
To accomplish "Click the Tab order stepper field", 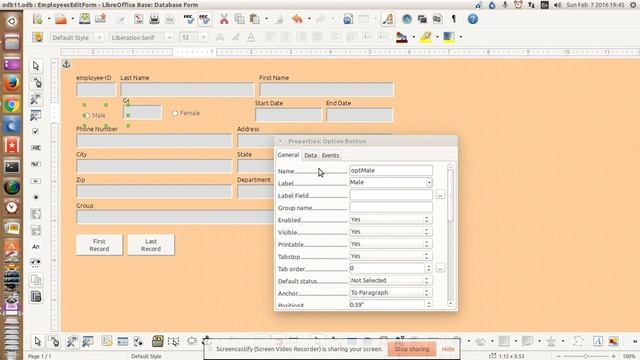I will click(x=391, y=268).
